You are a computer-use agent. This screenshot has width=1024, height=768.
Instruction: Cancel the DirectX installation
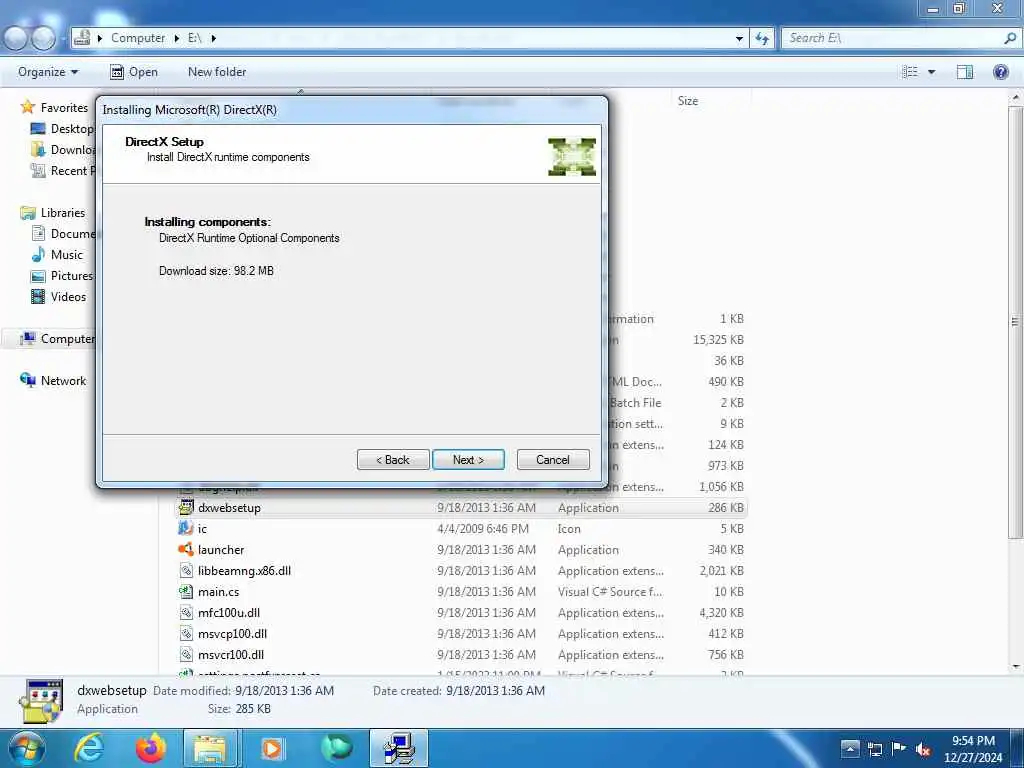(x=553, y=460)
